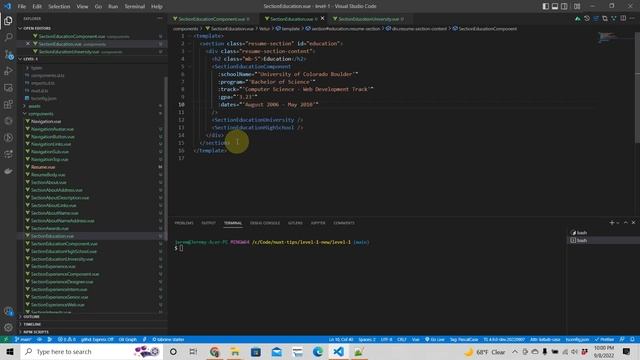Toggle the bottom panel layout button
Viewport: 640px width, 360px height.
click(555, 6)
